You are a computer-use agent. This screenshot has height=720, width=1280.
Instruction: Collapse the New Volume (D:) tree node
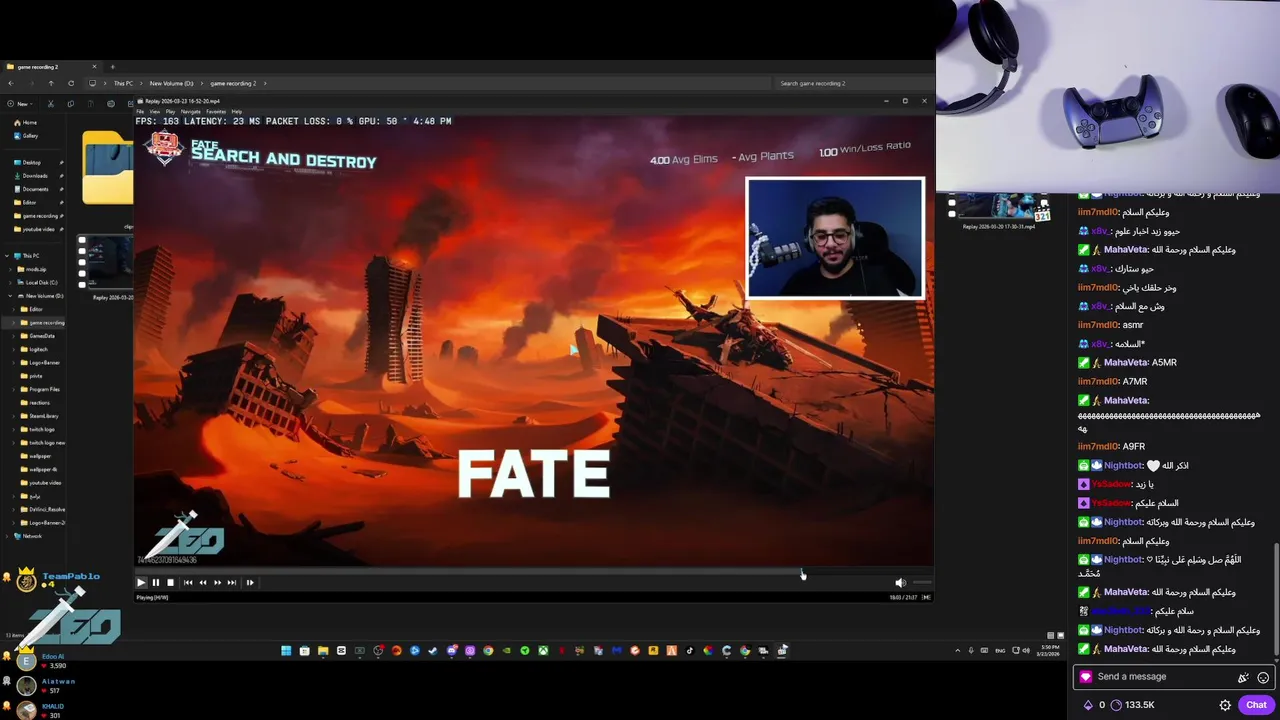click(10, 296)
